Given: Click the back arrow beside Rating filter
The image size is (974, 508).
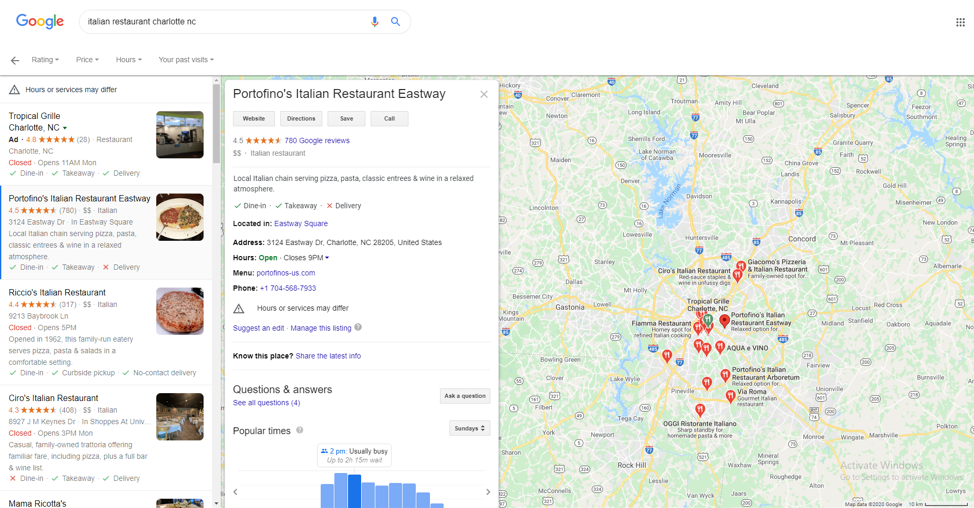Looking at the screenshot, I should click(15, 60).
